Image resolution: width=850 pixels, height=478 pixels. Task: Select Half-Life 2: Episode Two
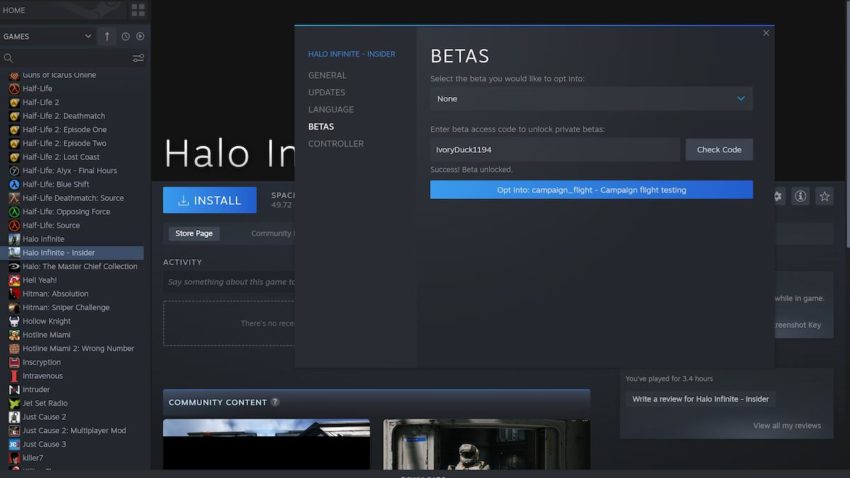pyautogui.click(x=64, y=143)
